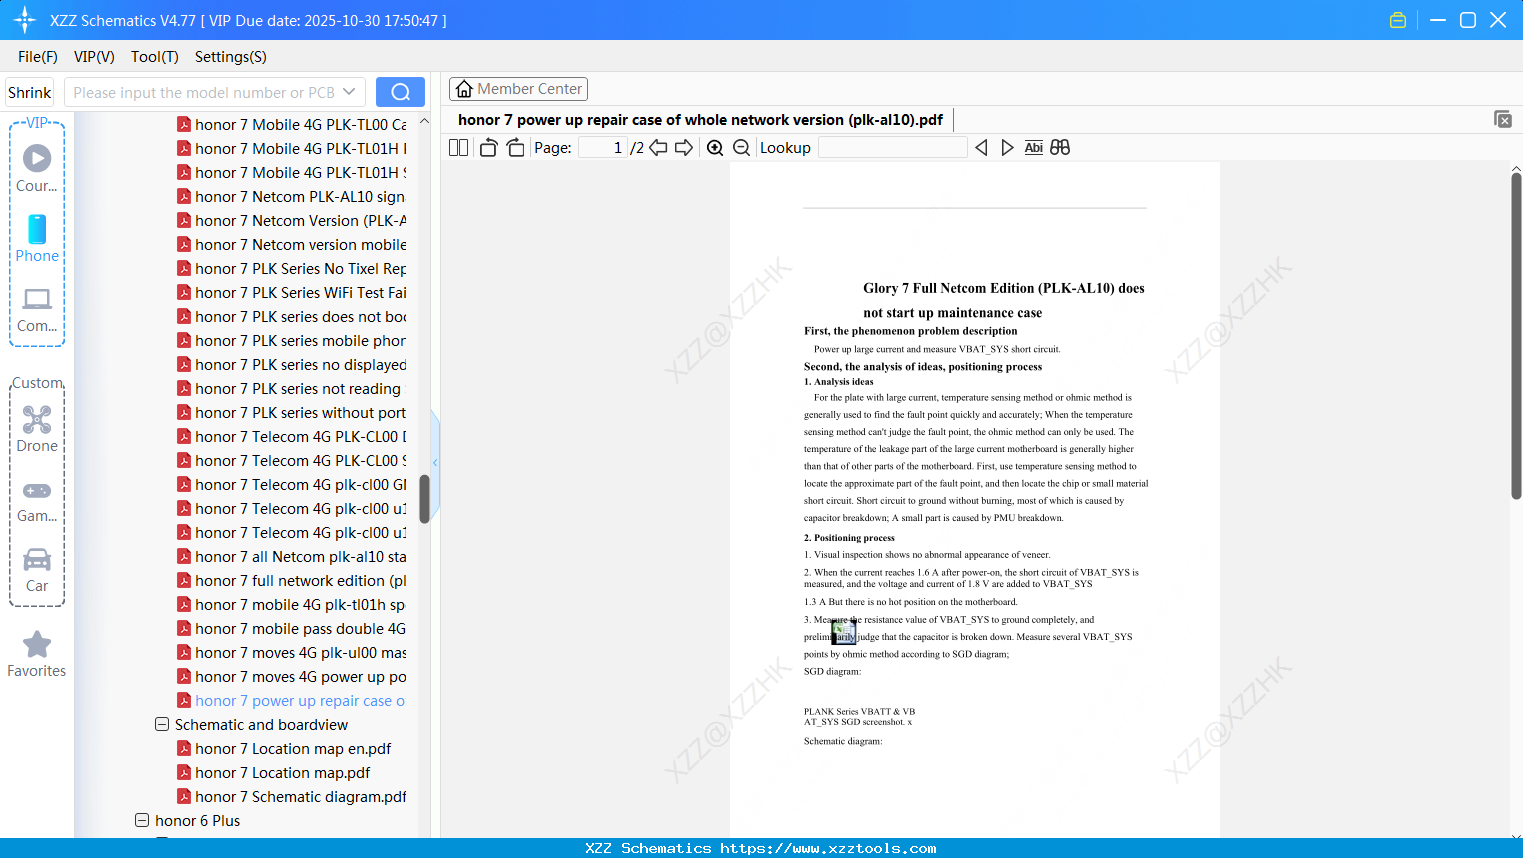This screenshot has height=858, width=1523.
Task: Open honor 7 all Netcom plk-al10 file
Action: point(291,556)
